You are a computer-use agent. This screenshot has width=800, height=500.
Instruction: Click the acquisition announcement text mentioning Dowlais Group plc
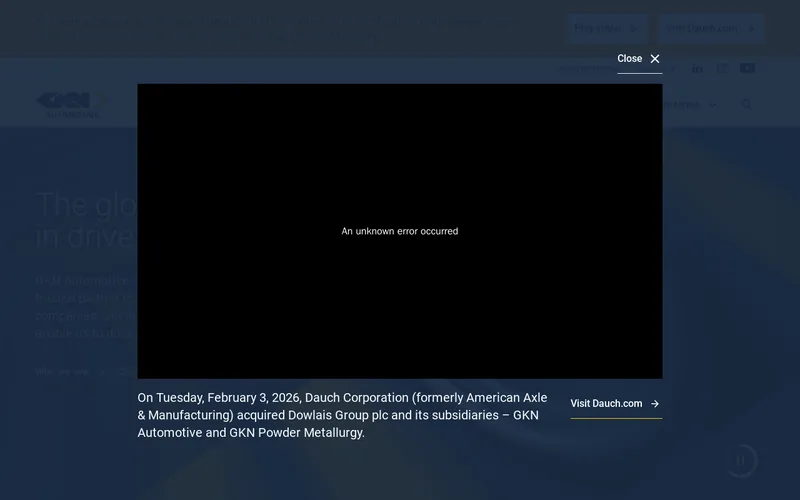[342, 415]
